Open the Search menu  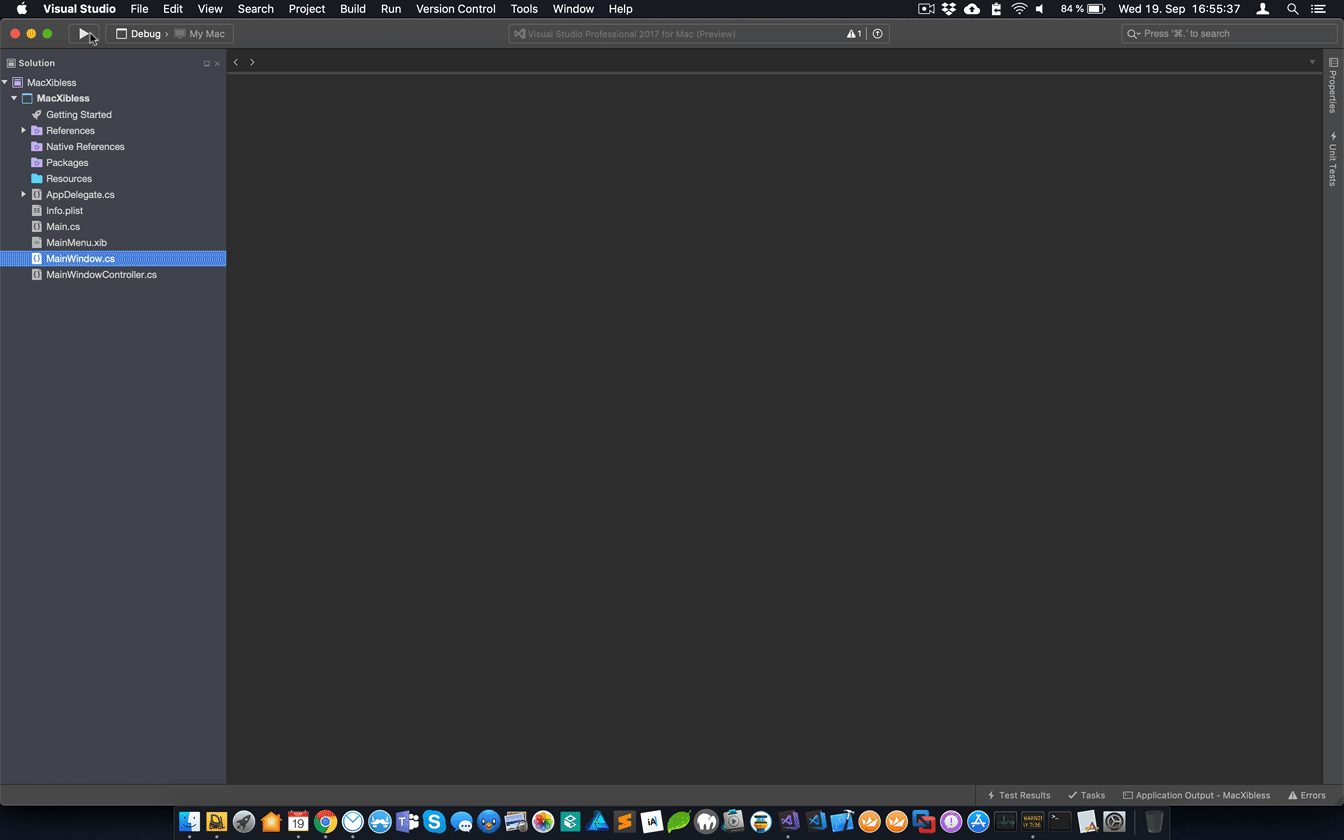pos(256,9)
